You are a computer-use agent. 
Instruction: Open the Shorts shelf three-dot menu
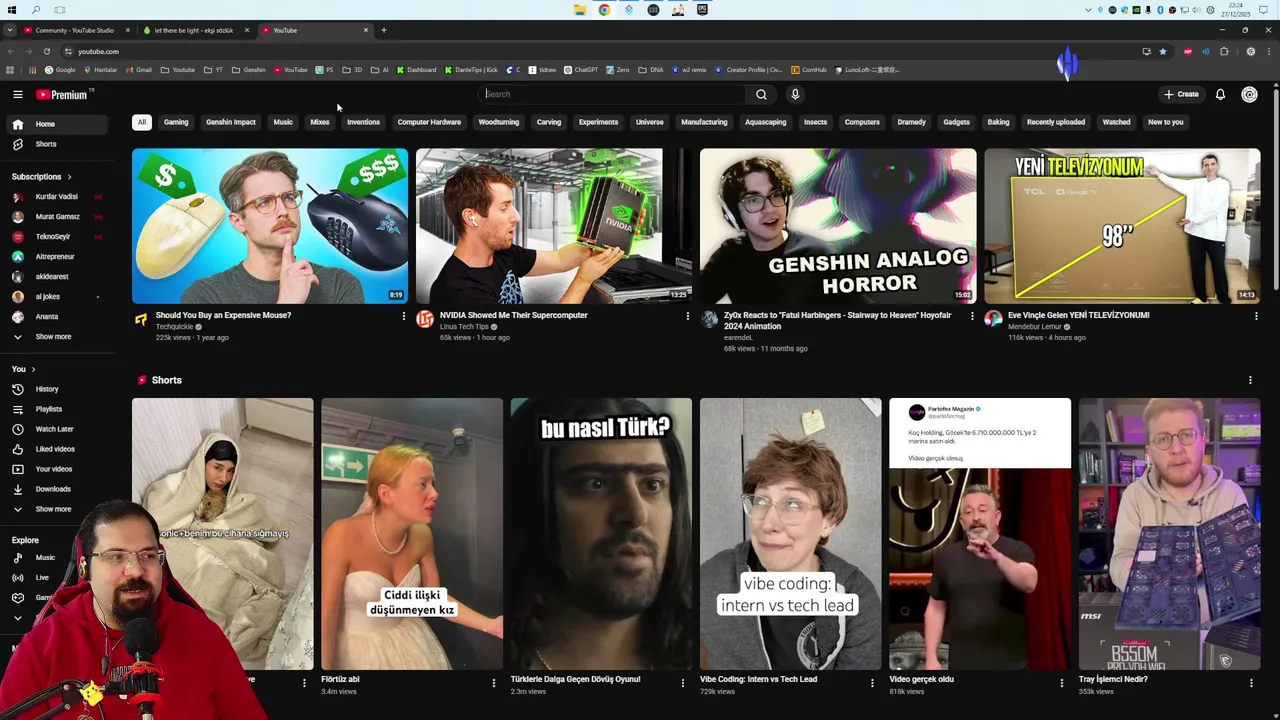pos(1250,380)
